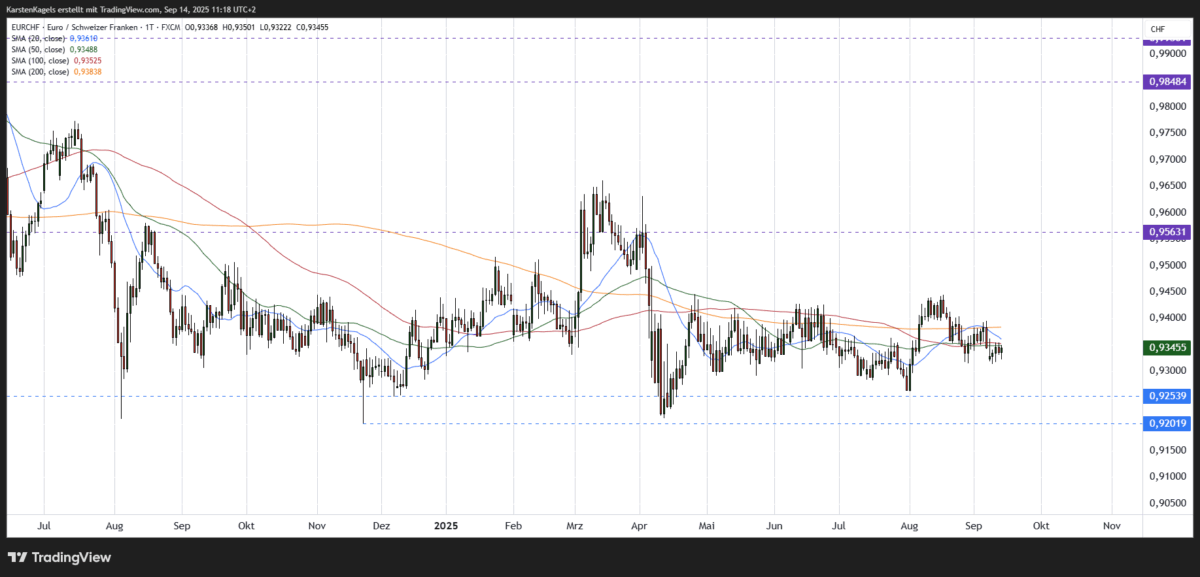Screen dimensions: 1200x577
Task: Select the Sep label on the time axis
Action: point(974,525)
